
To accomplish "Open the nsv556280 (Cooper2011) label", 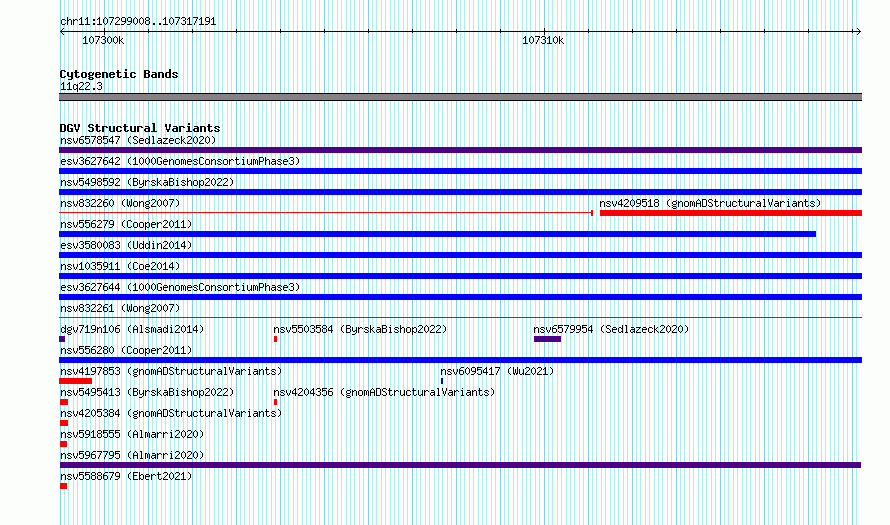I will click(126, 350).
